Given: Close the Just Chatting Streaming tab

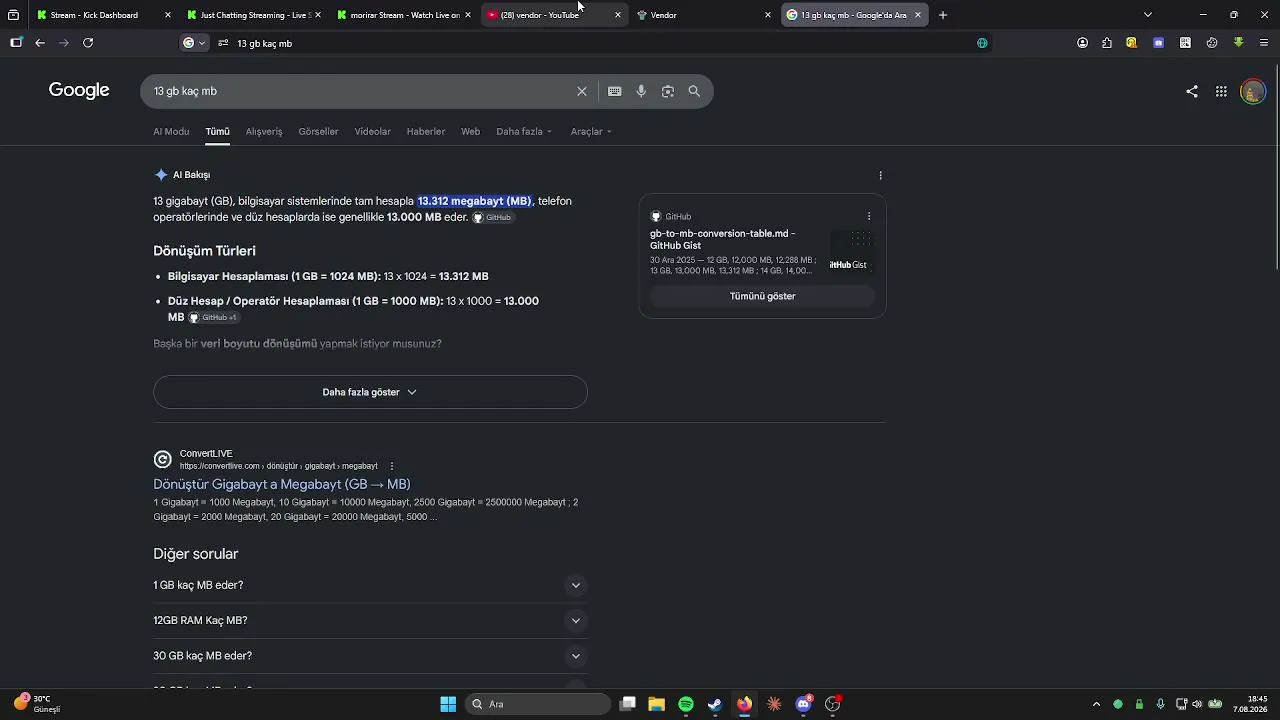Looking at the screenshot, I should pyautogui.click(x=318, y=15).
